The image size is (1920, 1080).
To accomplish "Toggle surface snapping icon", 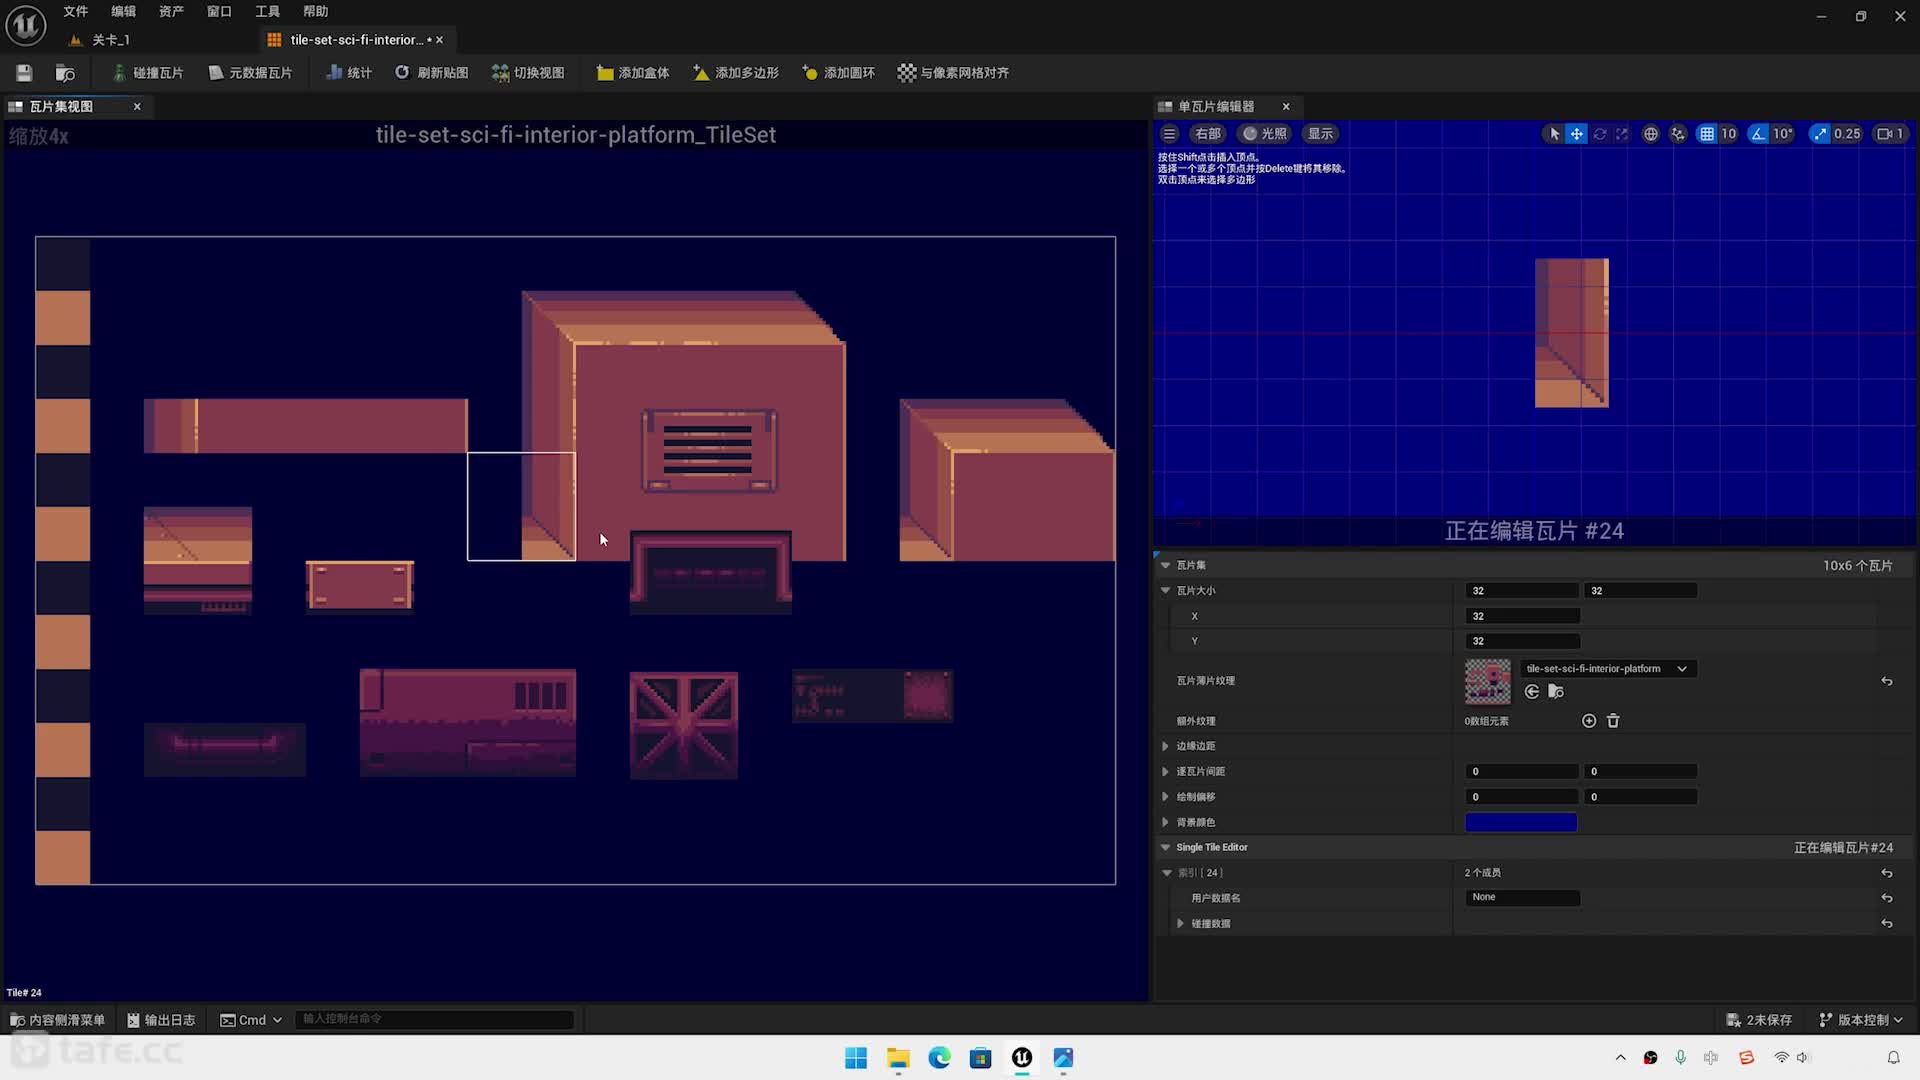I will click(x=1678, y=134).
